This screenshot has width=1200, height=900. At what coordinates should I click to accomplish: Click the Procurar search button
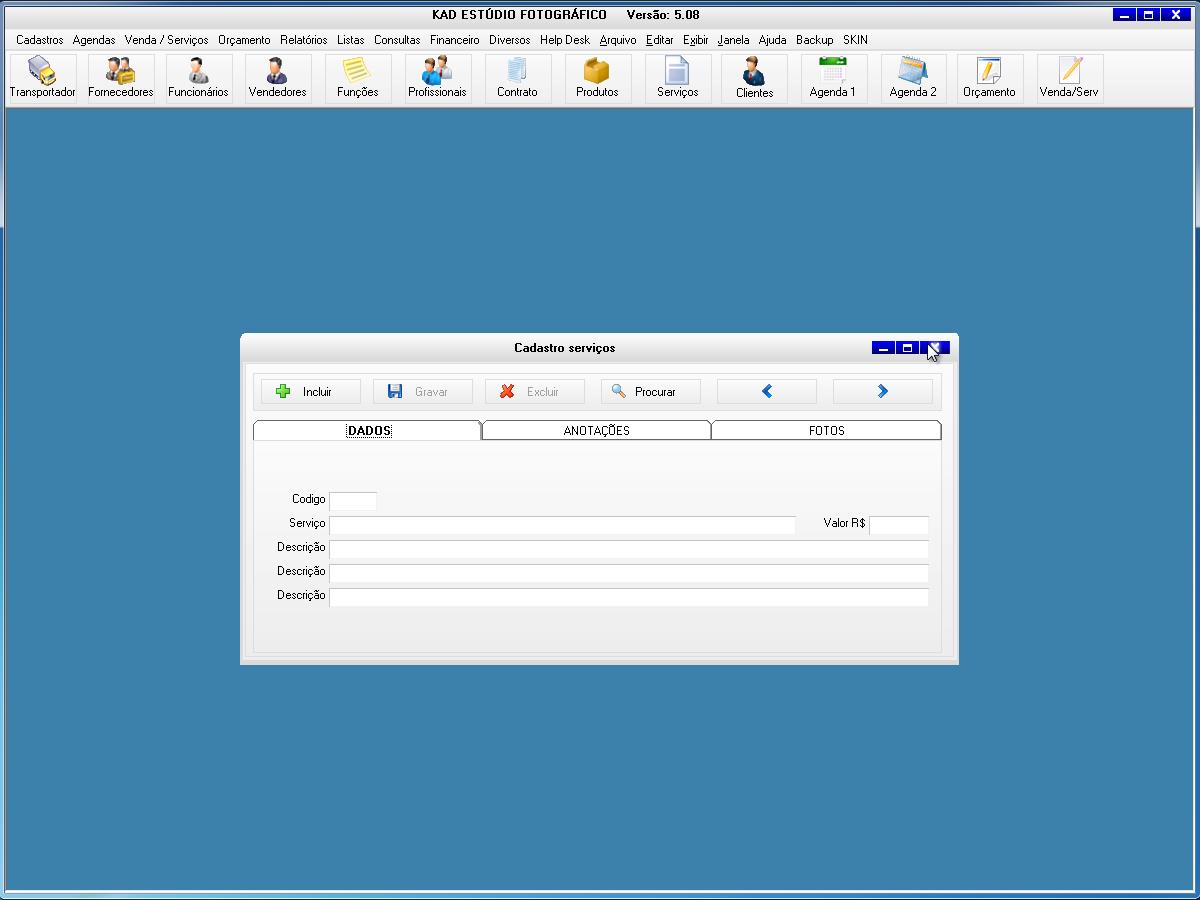click(x=651, y=392)
